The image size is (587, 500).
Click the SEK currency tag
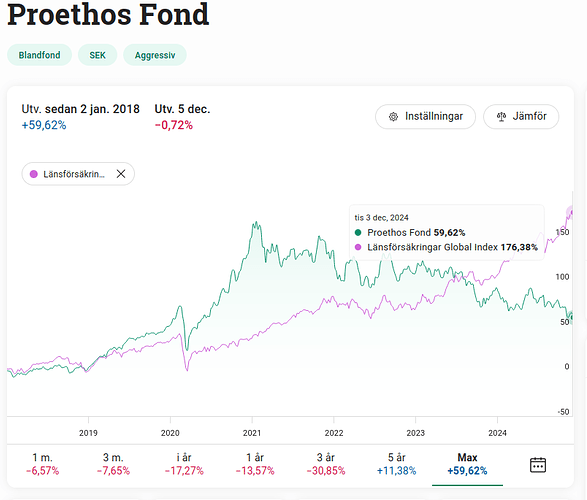97,55
